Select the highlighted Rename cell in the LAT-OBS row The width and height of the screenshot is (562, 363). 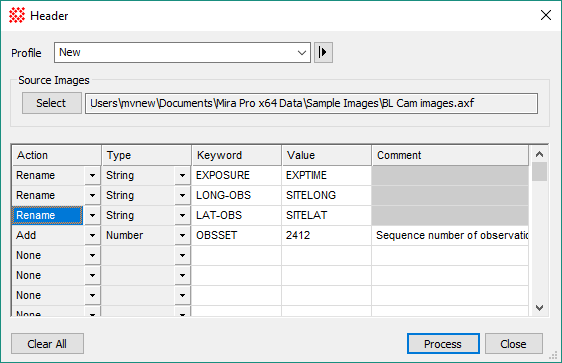pyautogui.click(x=48, y=215)
